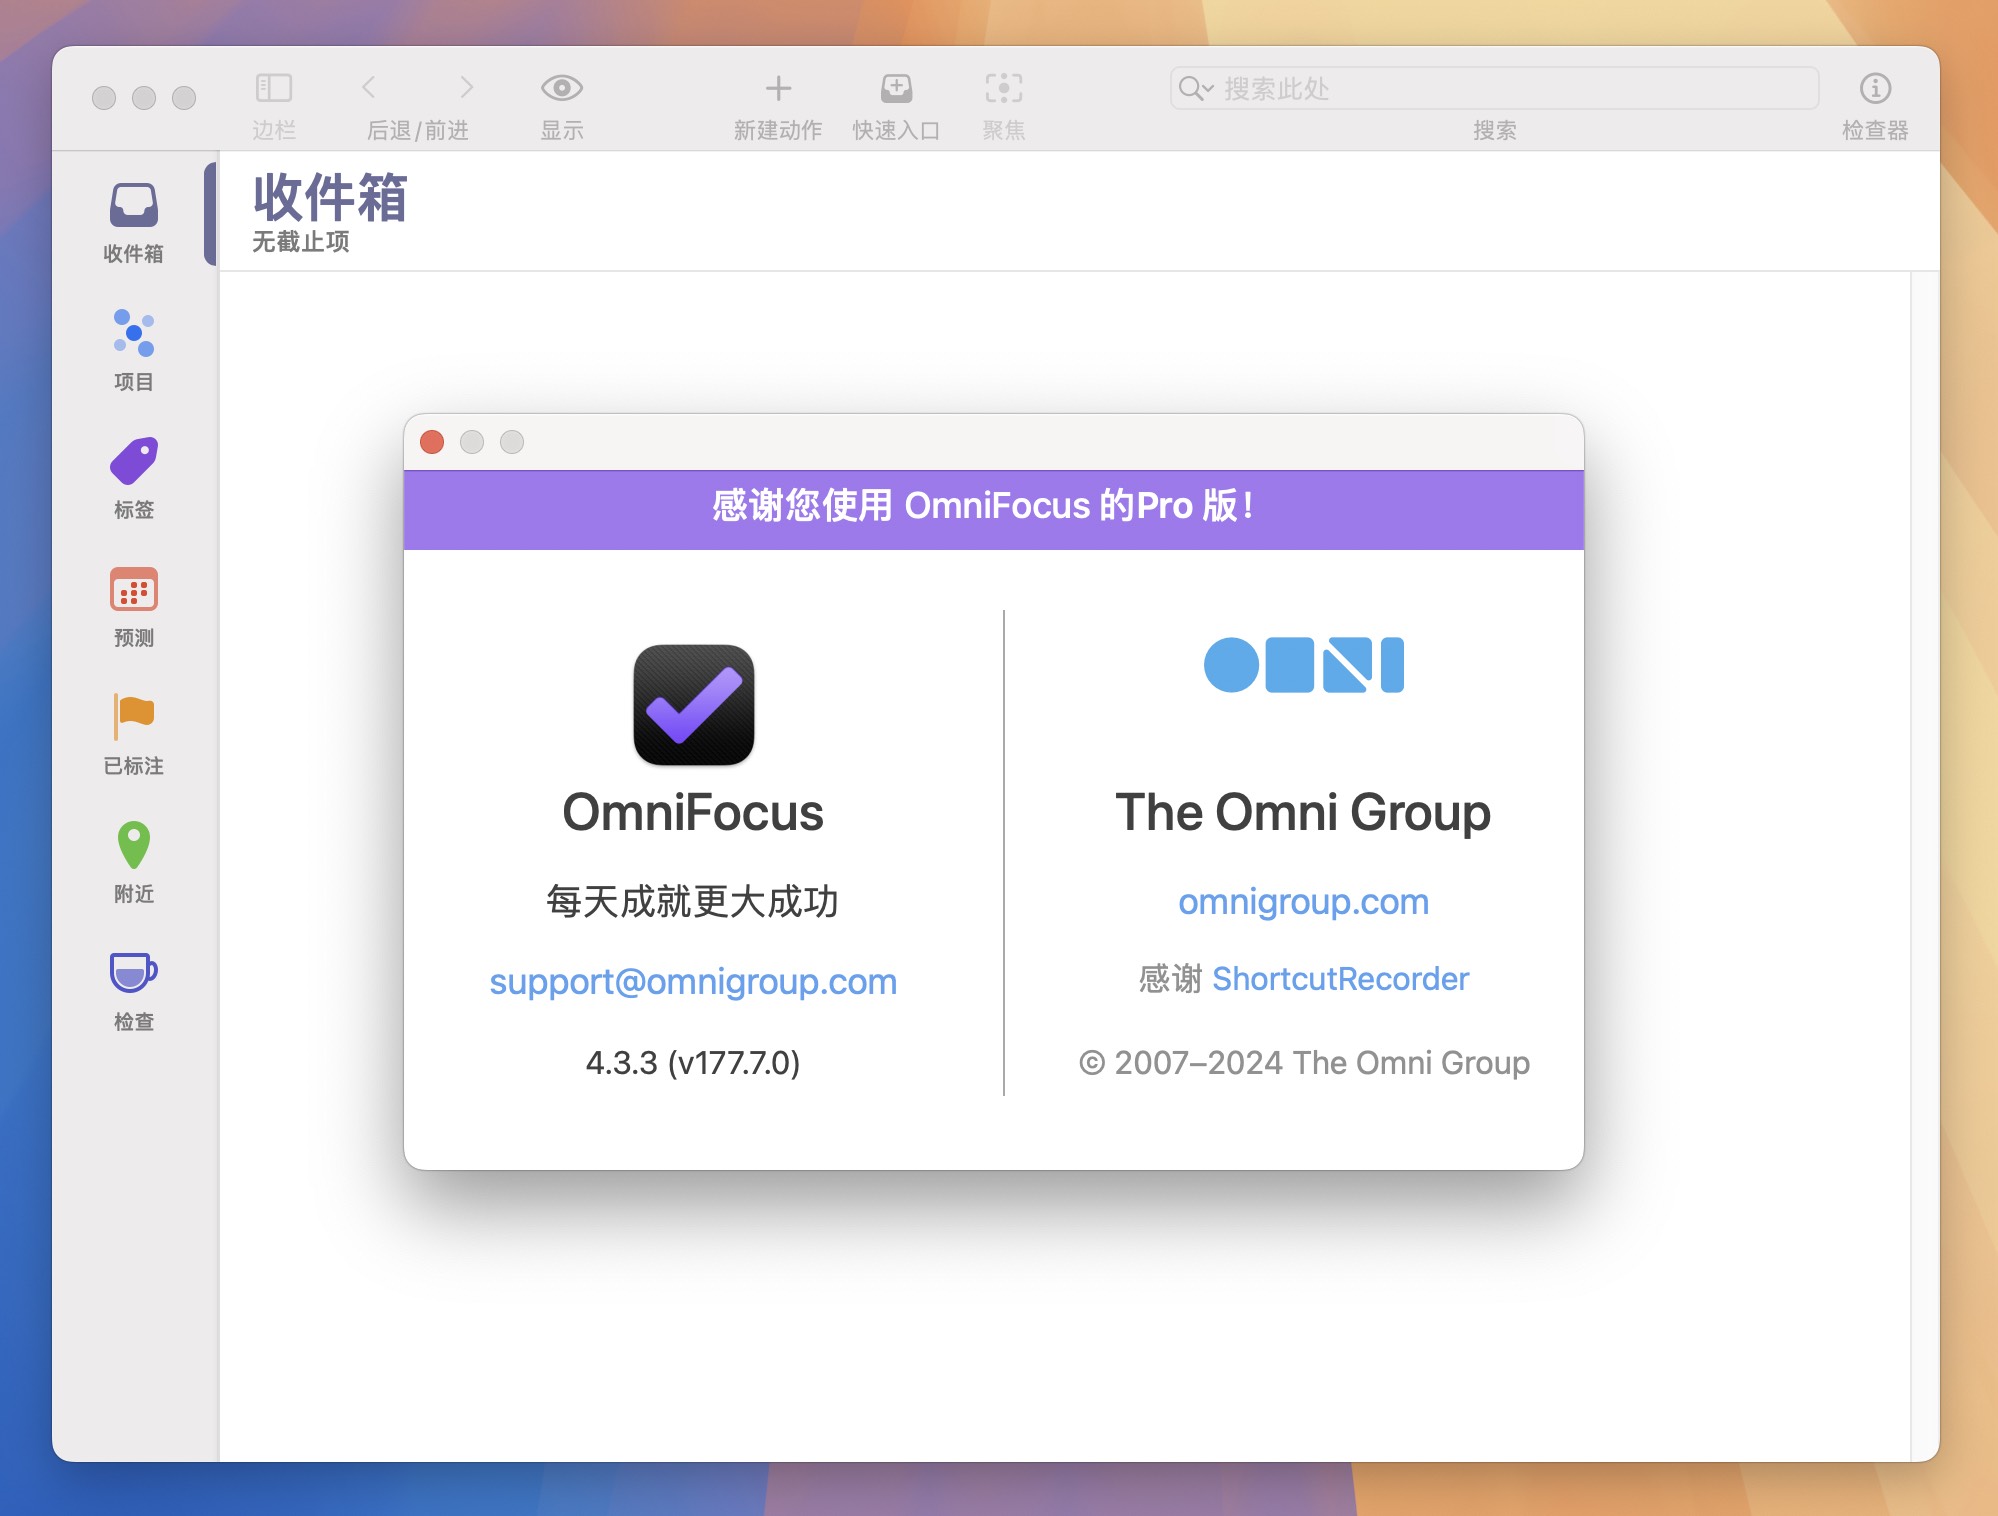Viewport: 1998px width, 1516px height.
Task: Open the 预测 forecast perspective
Action: (x=133, y=607)
